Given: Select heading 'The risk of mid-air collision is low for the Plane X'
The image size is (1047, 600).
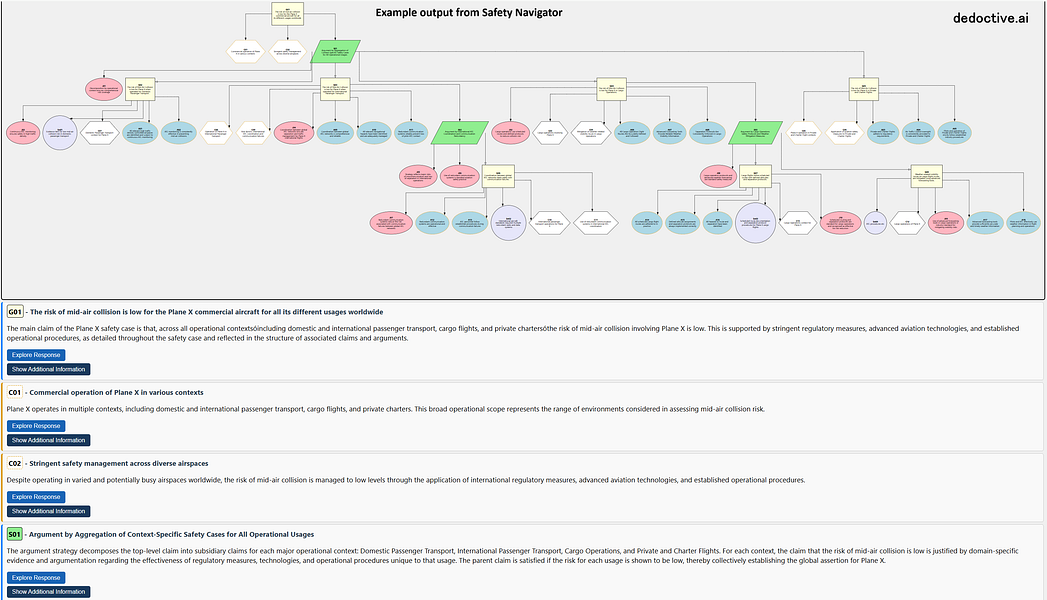Looking at the screenshot, I should click(206, 312).
